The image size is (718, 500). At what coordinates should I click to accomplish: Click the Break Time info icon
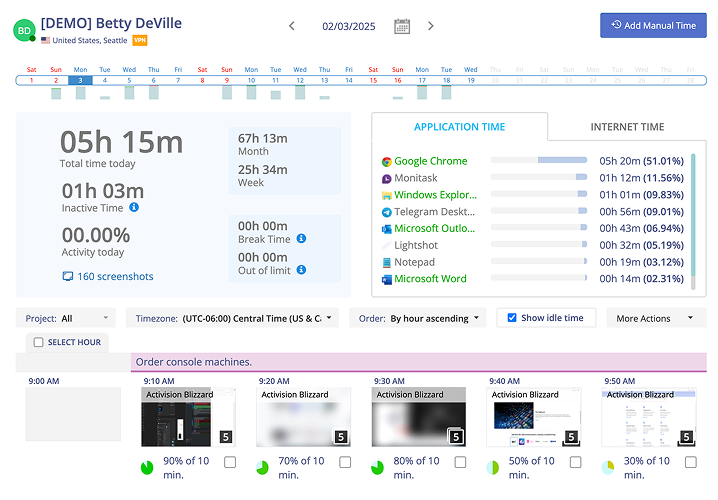(301, 239)
